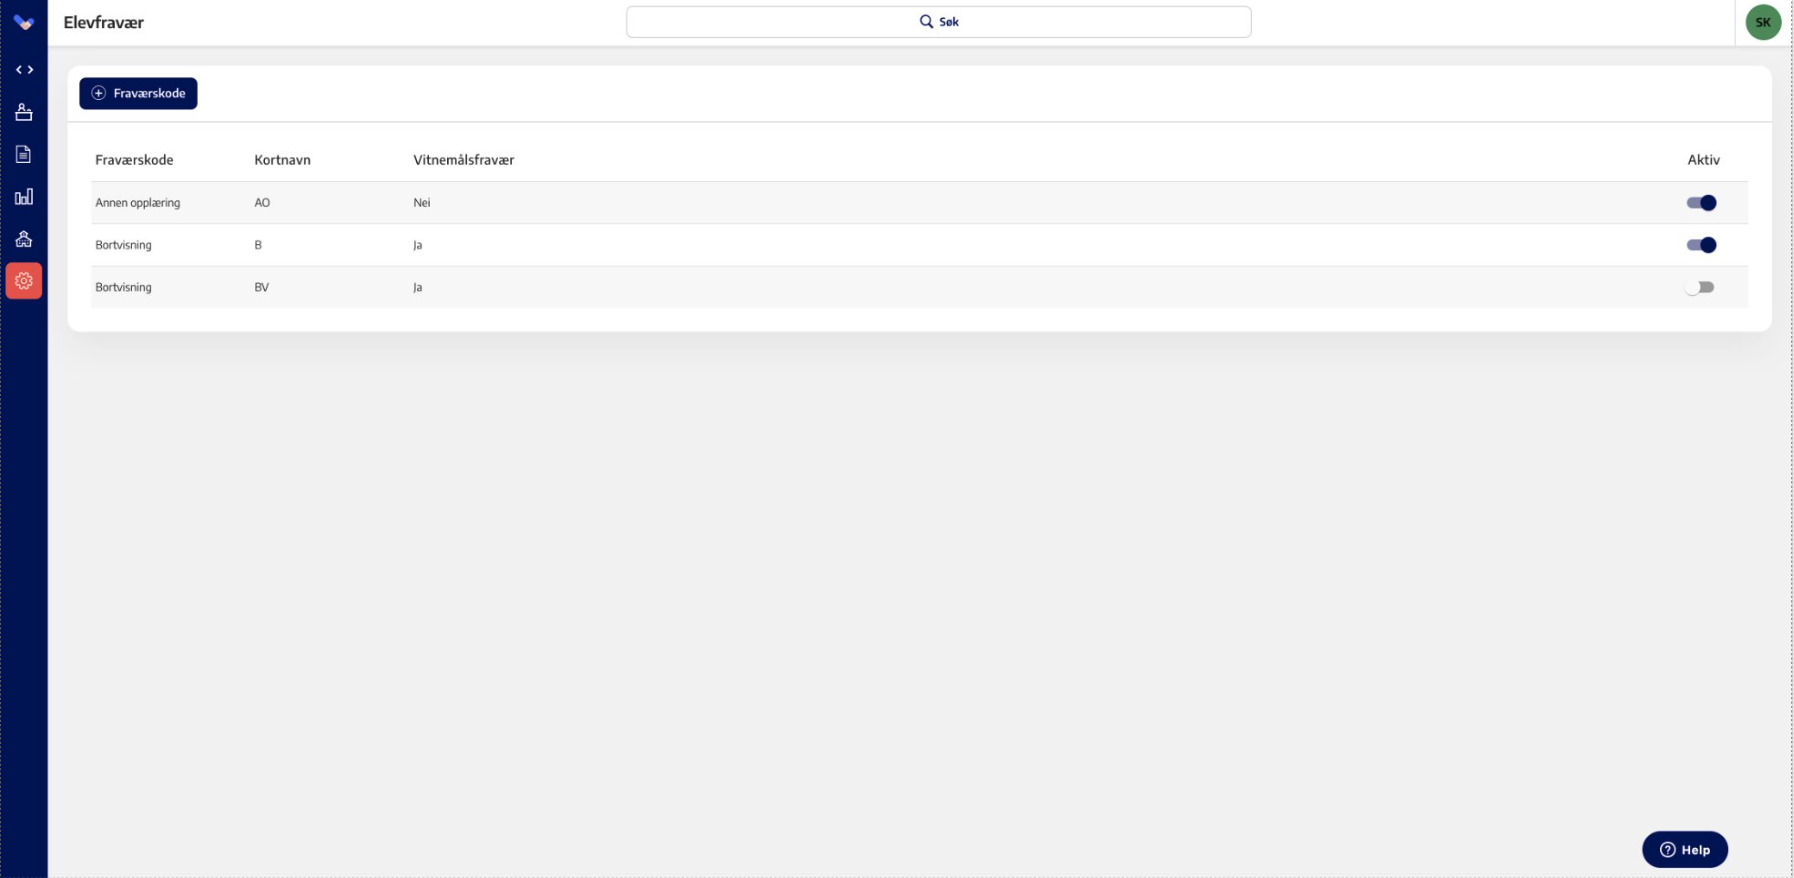Open the document icon in sidebar

pos(24,154)
